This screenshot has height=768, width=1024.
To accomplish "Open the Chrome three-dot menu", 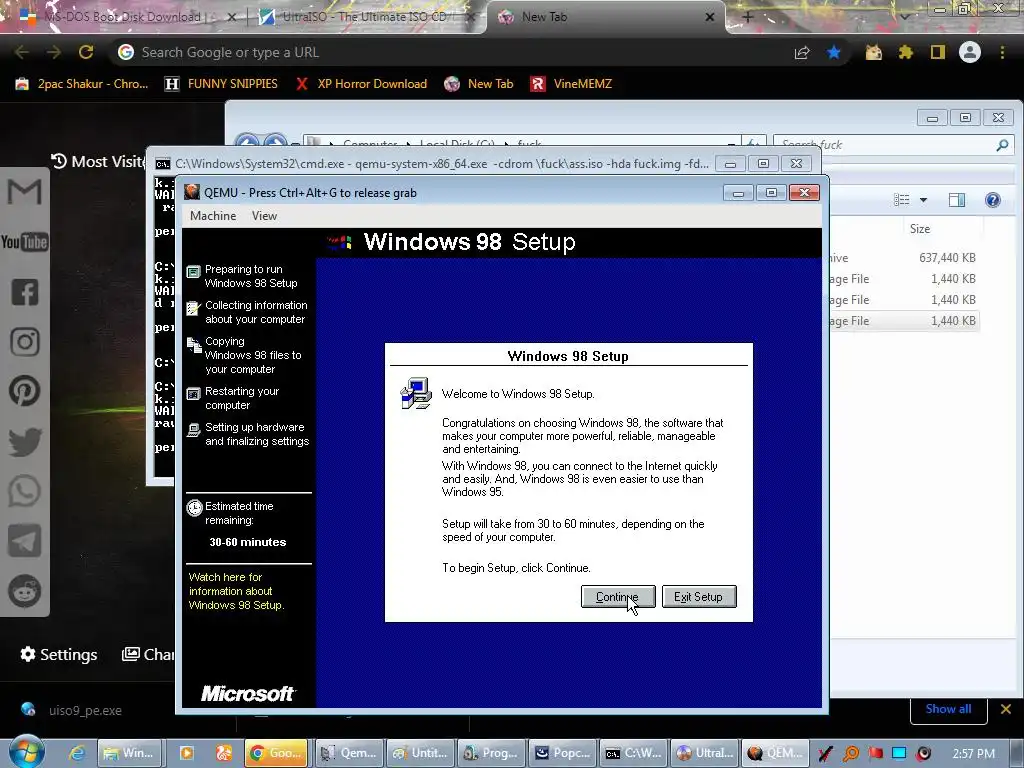I will [1002, 52].
